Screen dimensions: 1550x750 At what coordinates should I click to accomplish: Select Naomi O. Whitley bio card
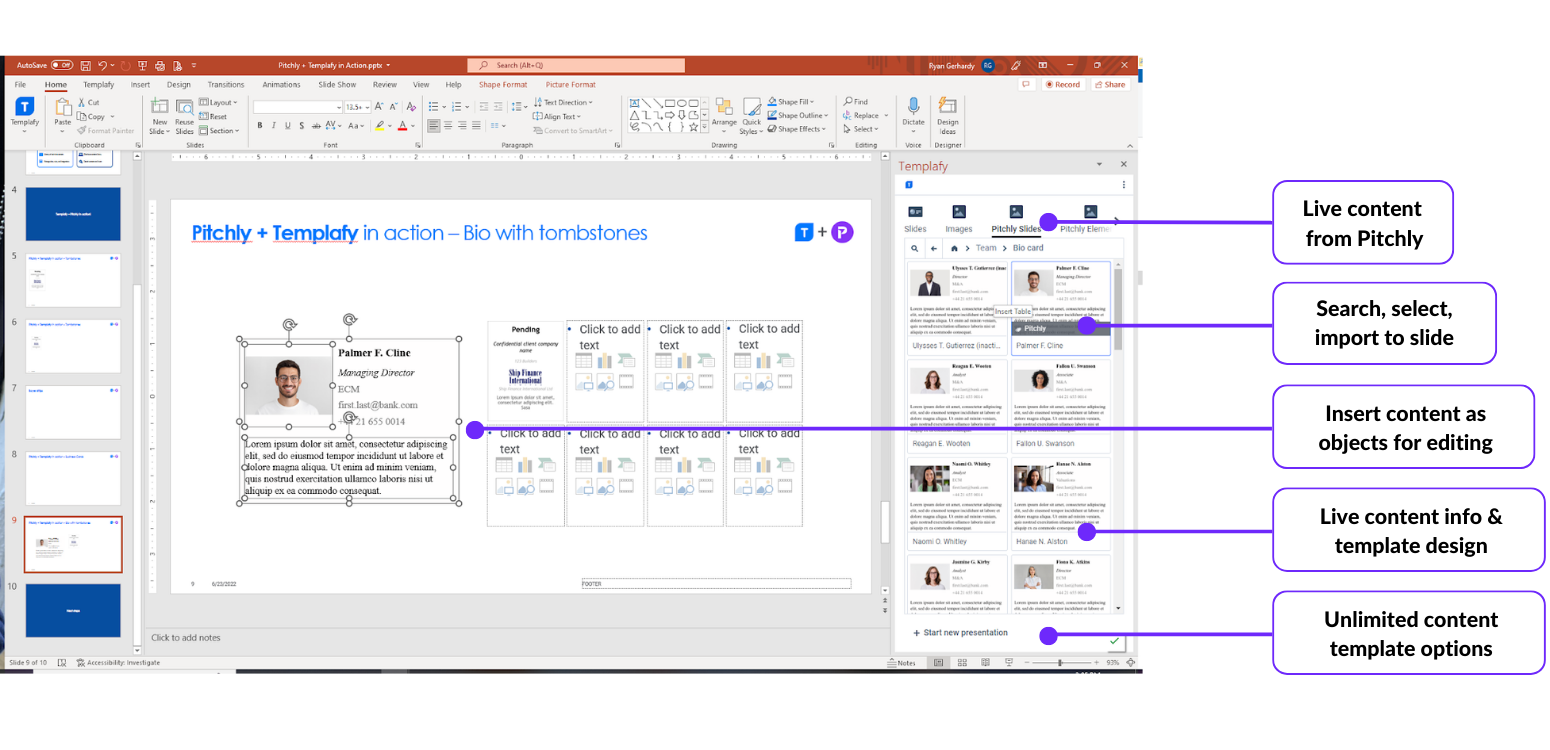957,504
